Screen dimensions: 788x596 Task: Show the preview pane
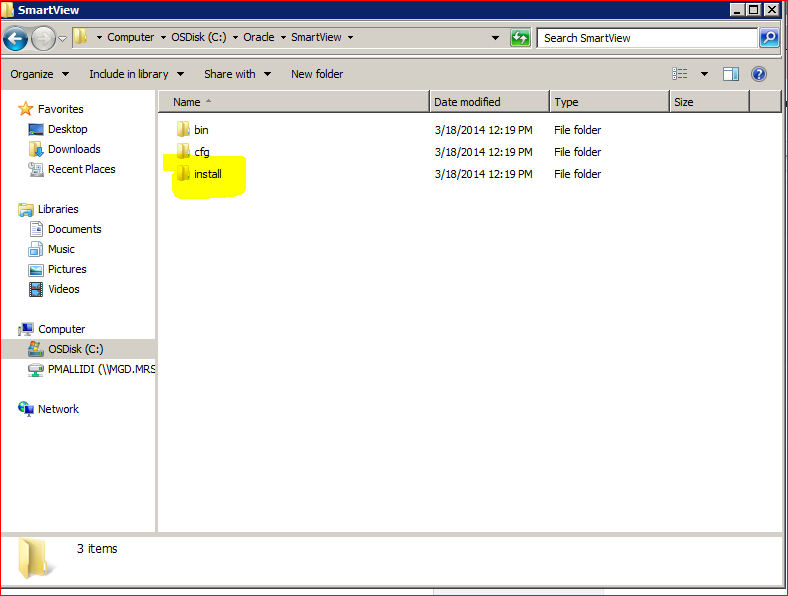[x=731, y=74]
